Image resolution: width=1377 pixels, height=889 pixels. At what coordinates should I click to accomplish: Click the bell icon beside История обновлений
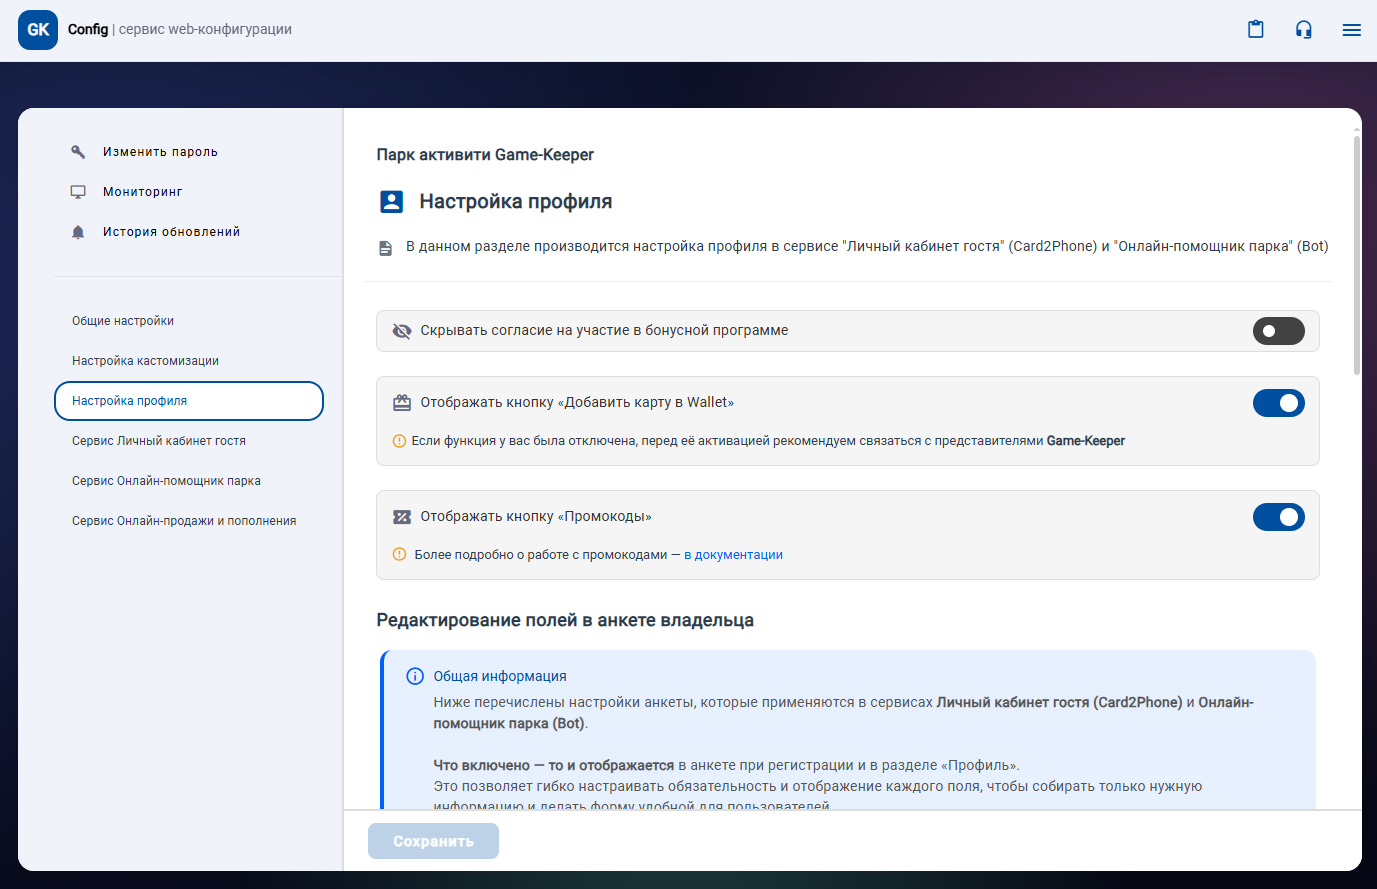[78, 232]
